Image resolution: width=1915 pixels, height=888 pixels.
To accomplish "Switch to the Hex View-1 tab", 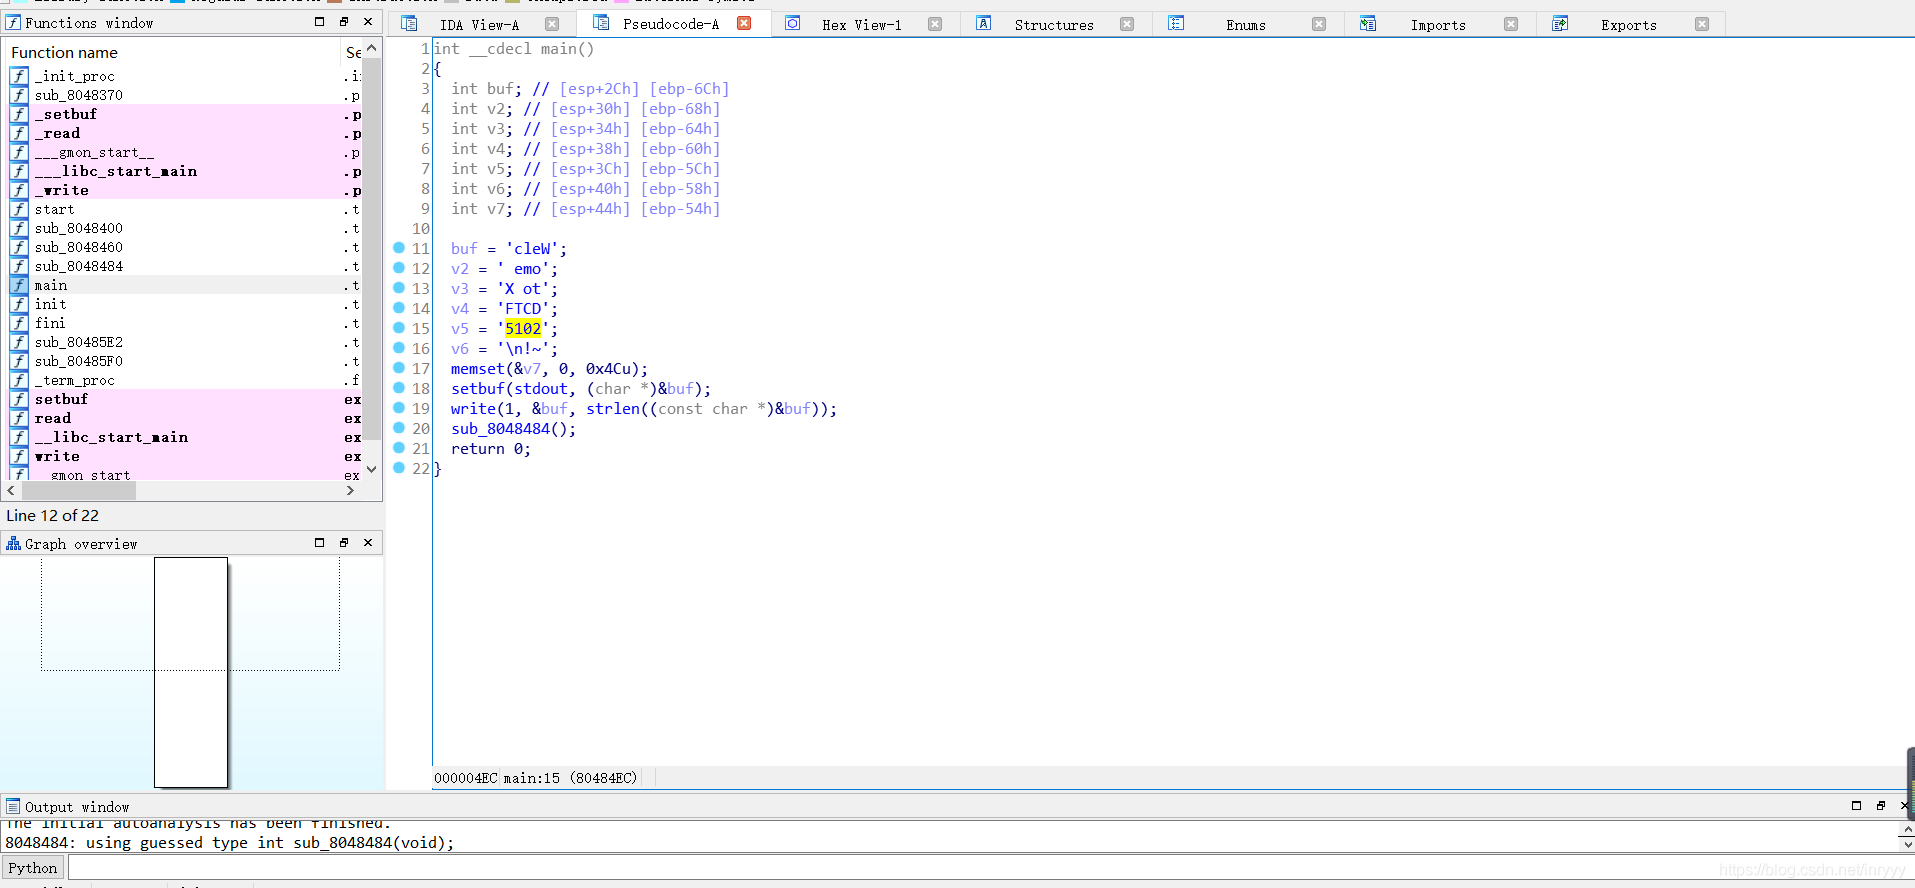I will click(x=861, y=25).
